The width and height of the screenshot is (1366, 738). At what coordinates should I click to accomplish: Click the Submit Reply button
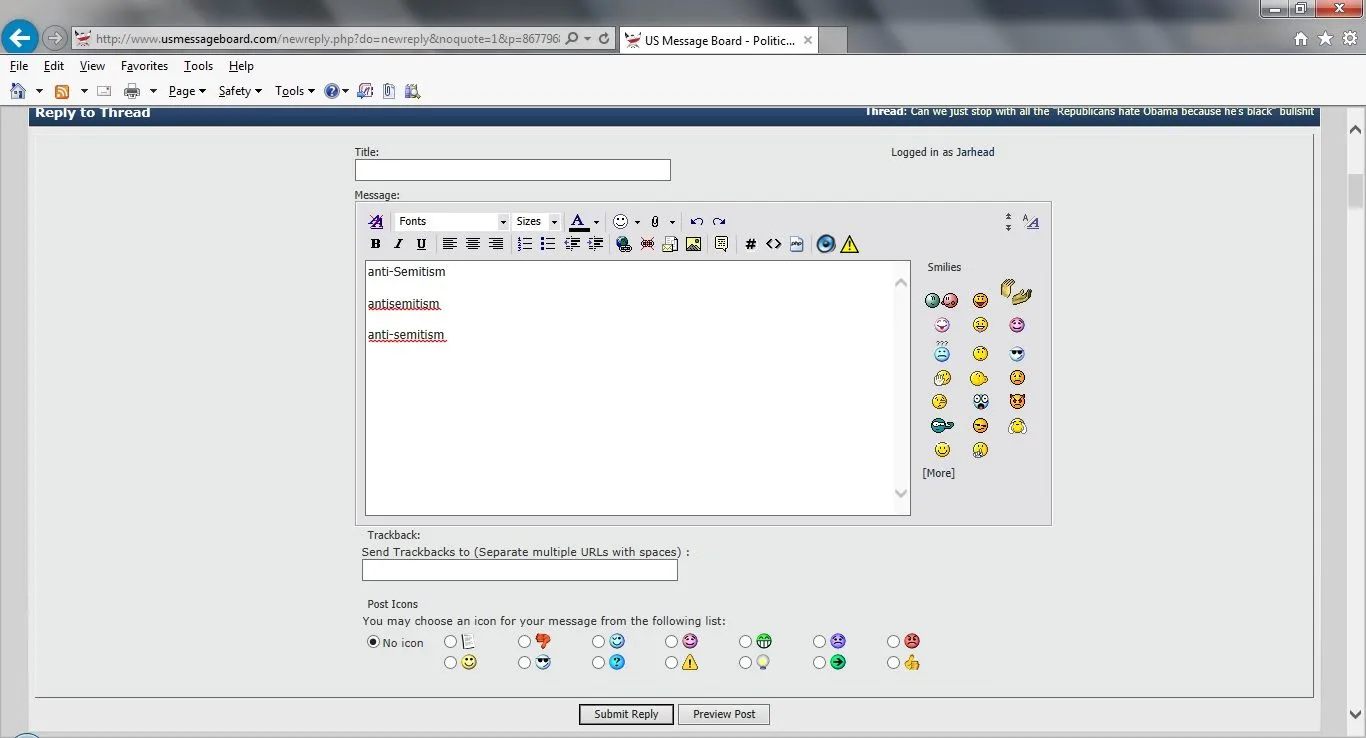[x=626, y=714]
